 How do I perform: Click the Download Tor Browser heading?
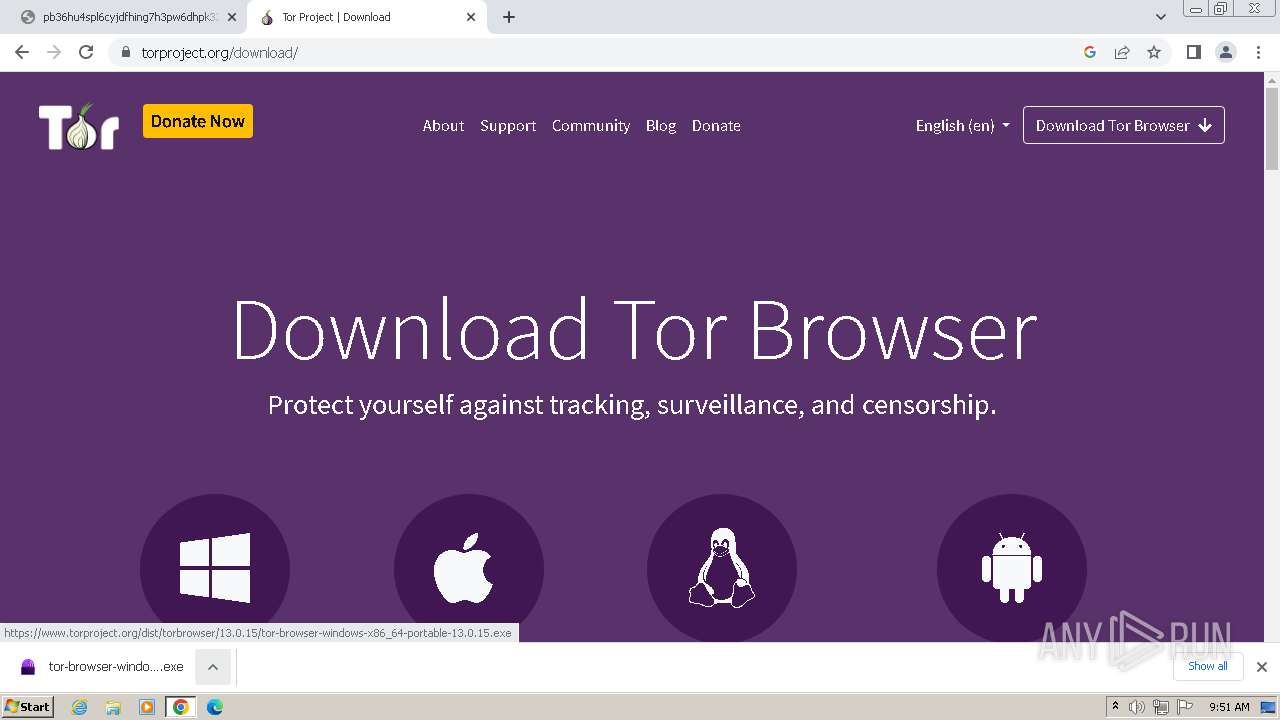click(x=634, y=330)
